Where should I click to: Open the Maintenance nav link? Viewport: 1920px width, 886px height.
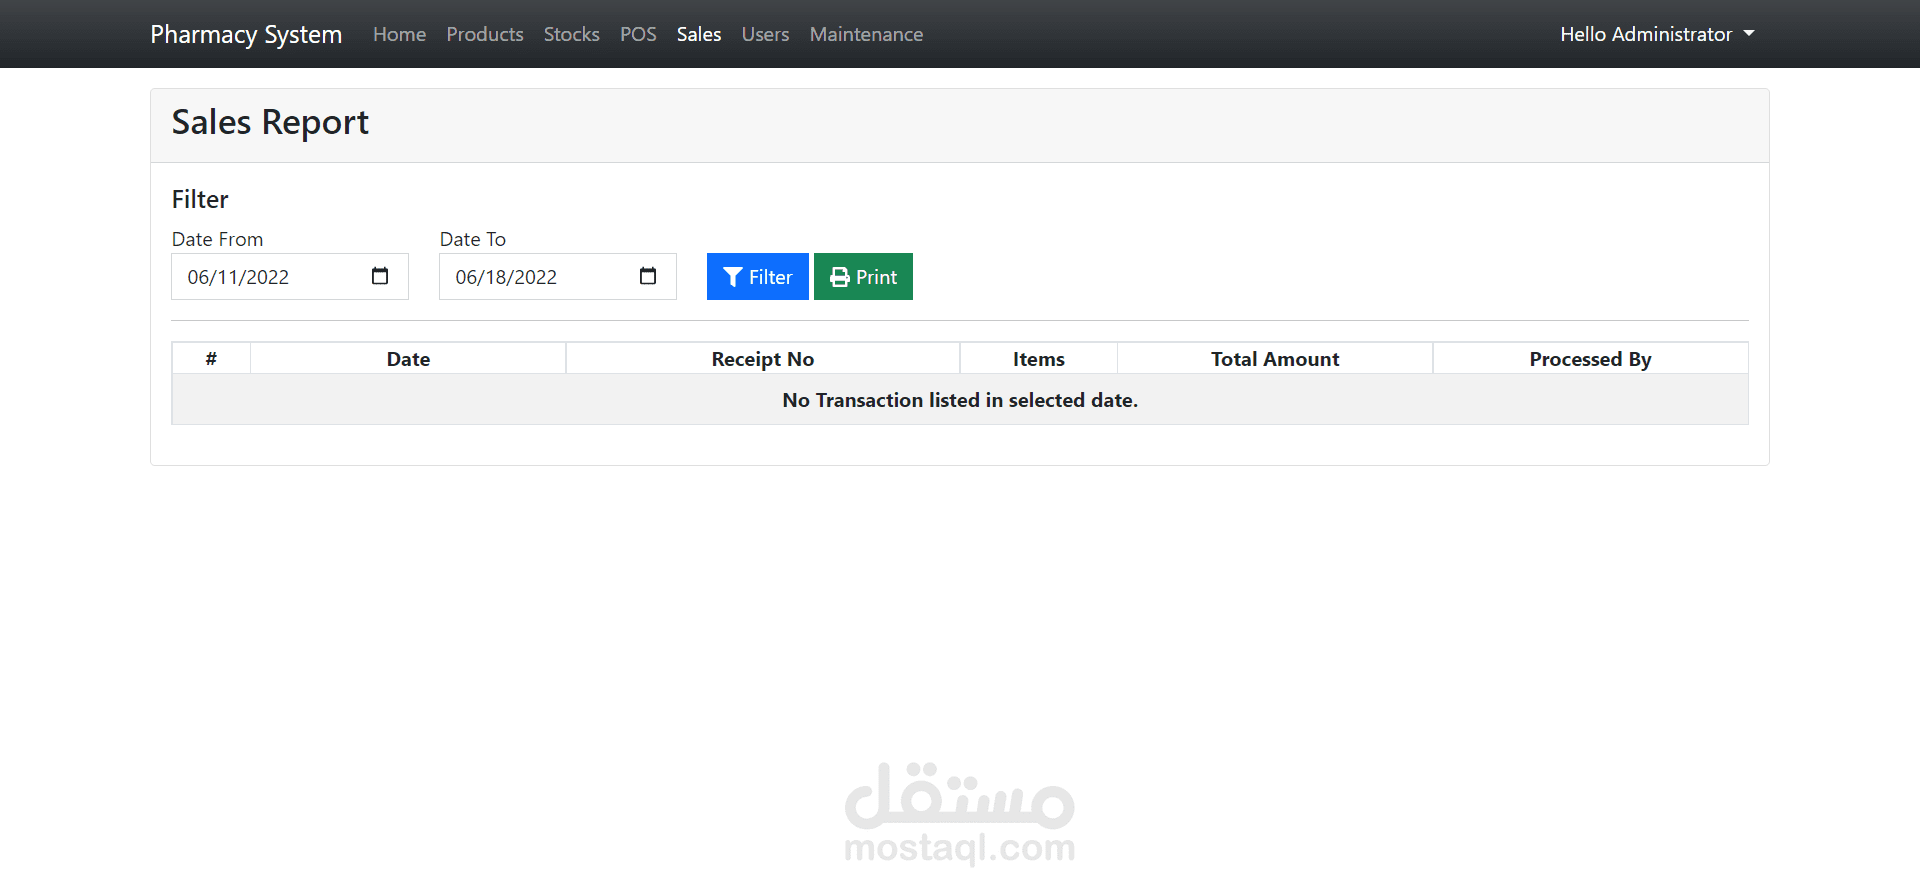pos(866,34)
